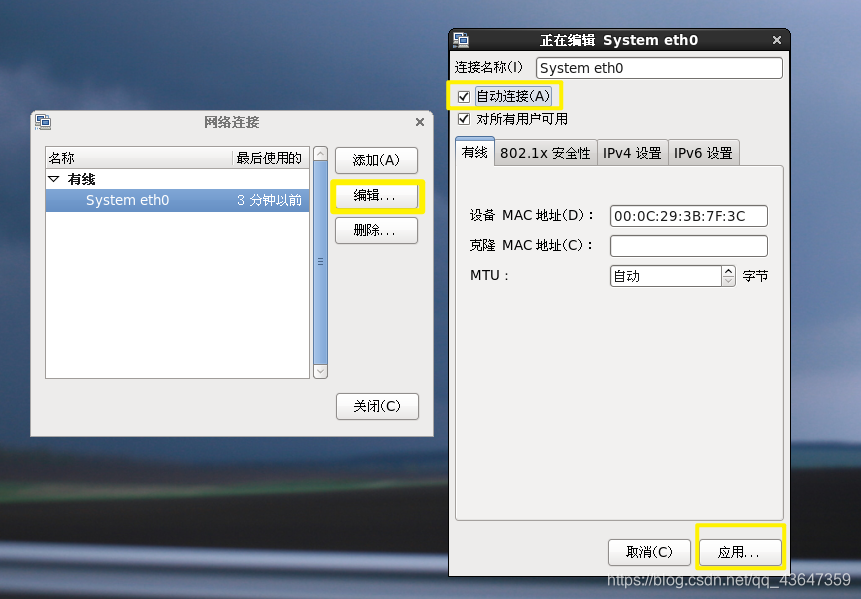
Task: Open the IPv6 设置 tab
Action: click(703, 153)
